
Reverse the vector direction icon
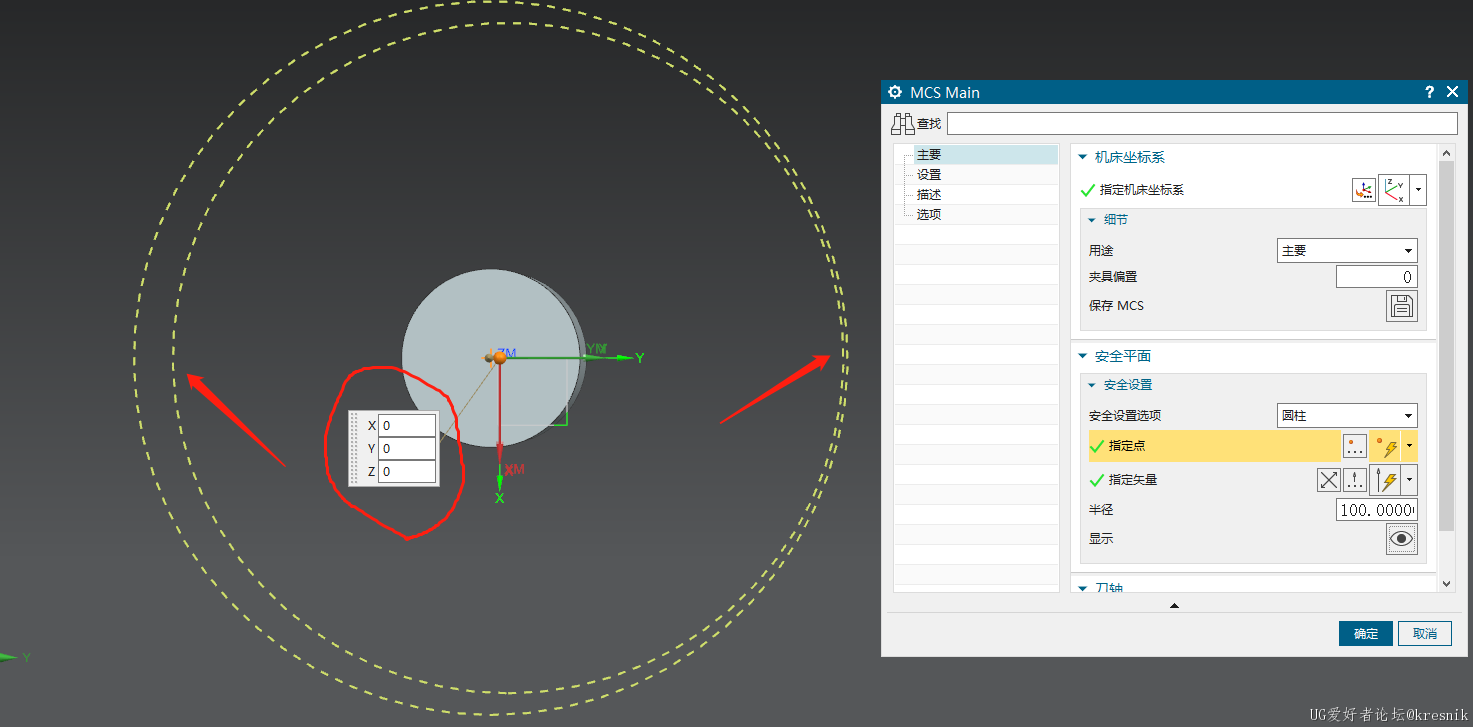(1328, 480)
